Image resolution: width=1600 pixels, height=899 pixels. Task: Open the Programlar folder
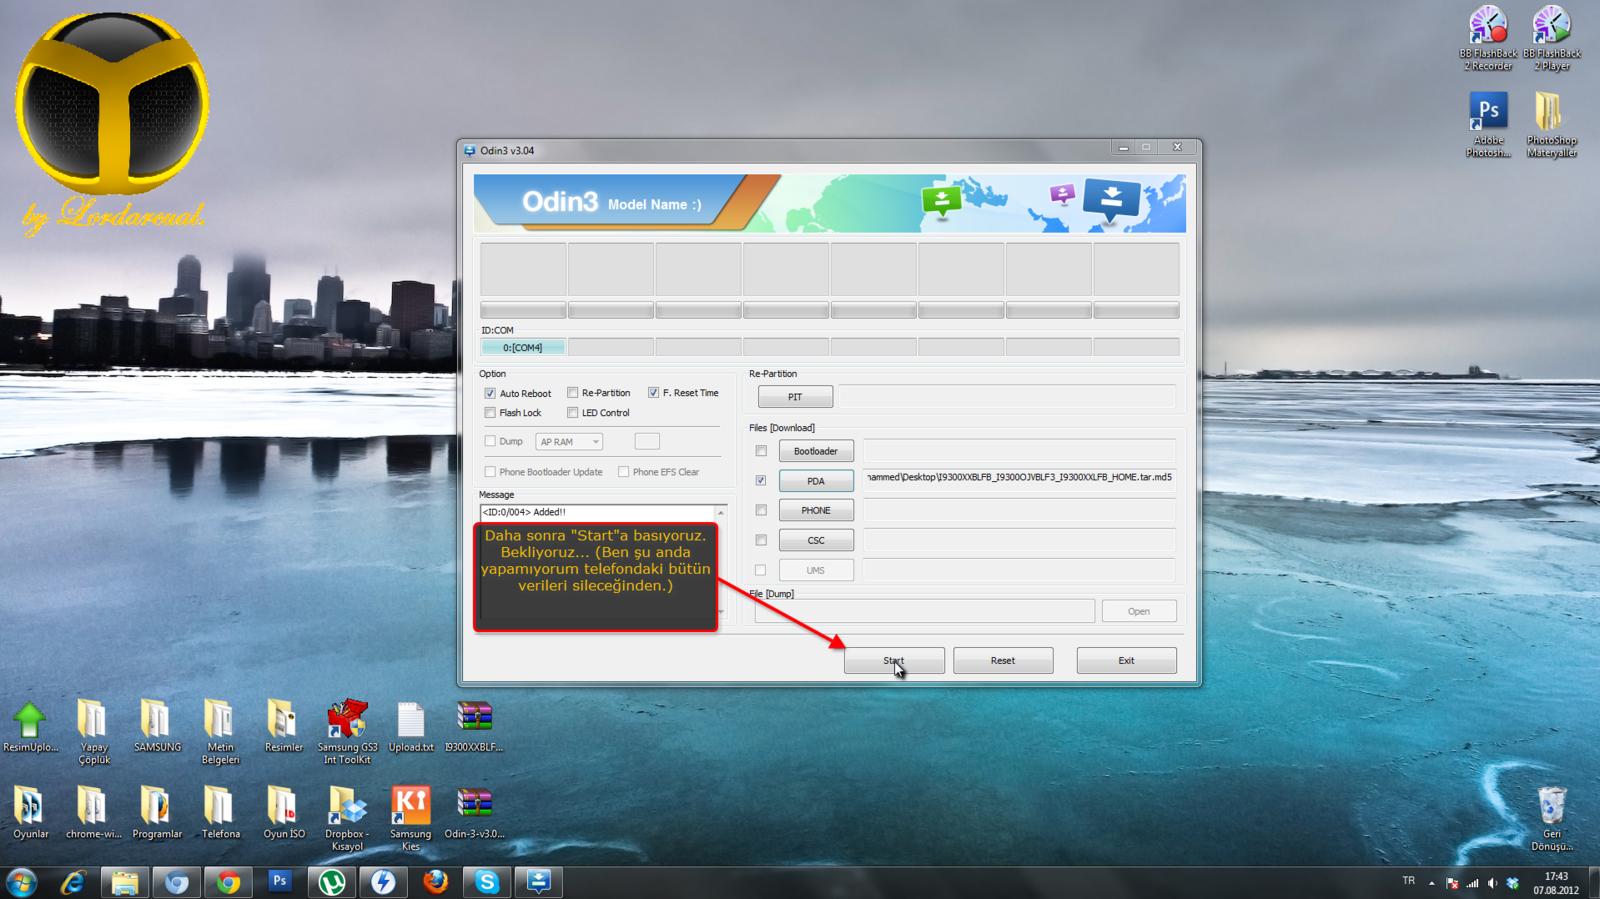157,813
